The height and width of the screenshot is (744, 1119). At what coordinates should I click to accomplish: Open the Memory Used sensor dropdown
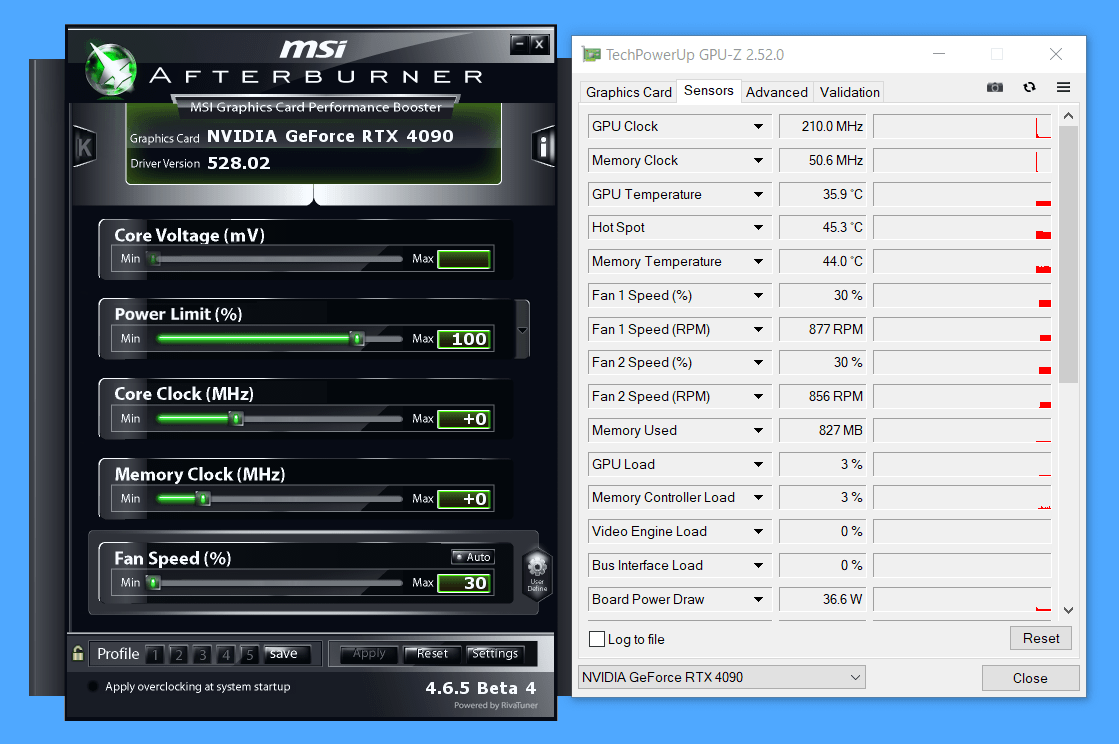tap(758, 430)
